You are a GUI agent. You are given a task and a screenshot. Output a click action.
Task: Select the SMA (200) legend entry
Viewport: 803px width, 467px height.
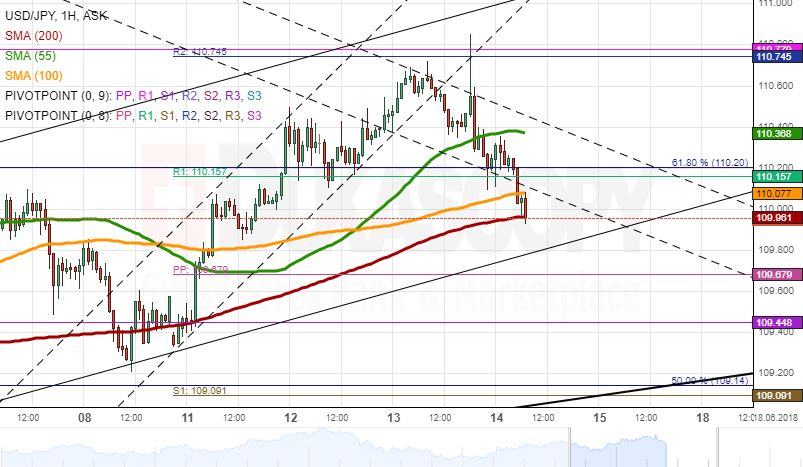(34, 36)
